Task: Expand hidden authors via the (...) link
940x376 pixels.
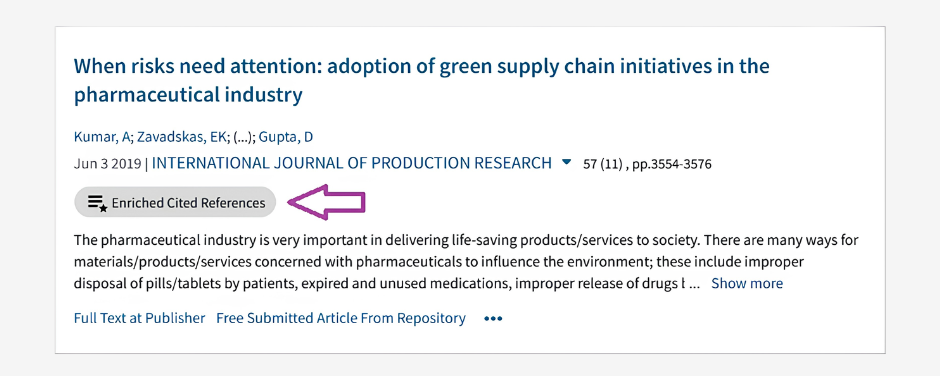Action: pyautogui.click(x=244, y=137)
